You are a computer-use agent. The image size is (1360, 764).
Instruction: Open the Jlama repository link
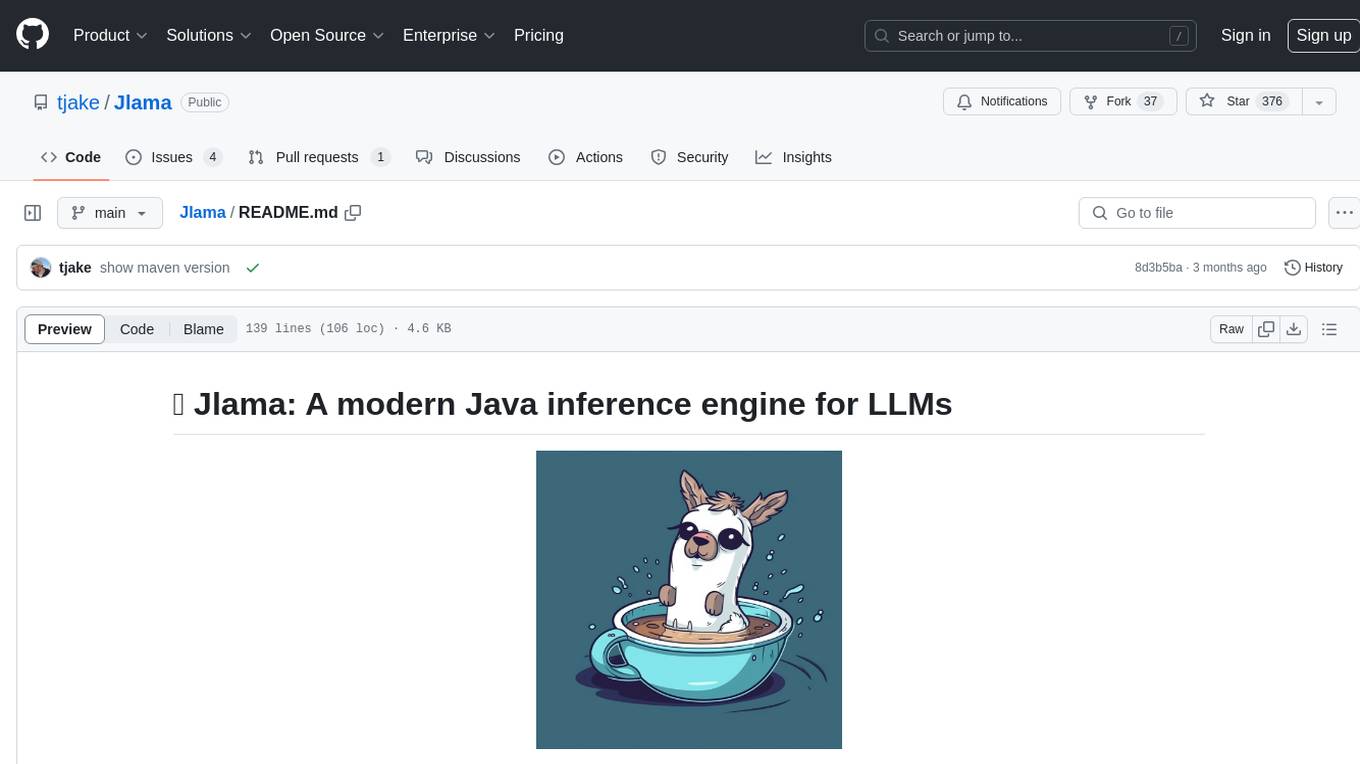[x=143, y=102]
